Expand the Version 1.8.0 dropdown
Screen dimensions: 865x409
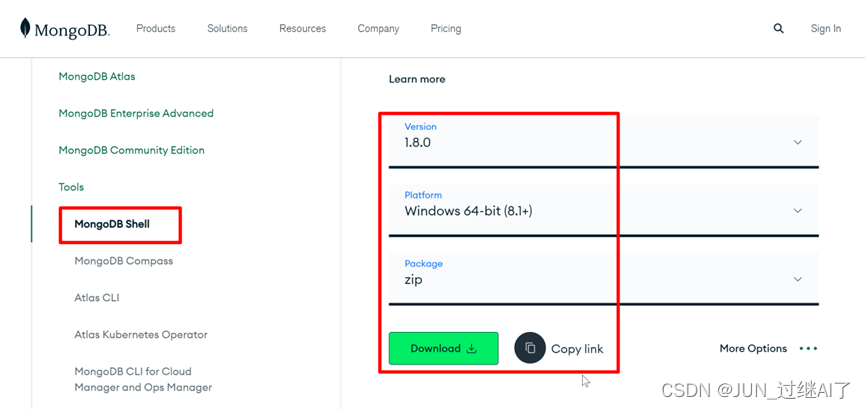[x=604, y=142]
